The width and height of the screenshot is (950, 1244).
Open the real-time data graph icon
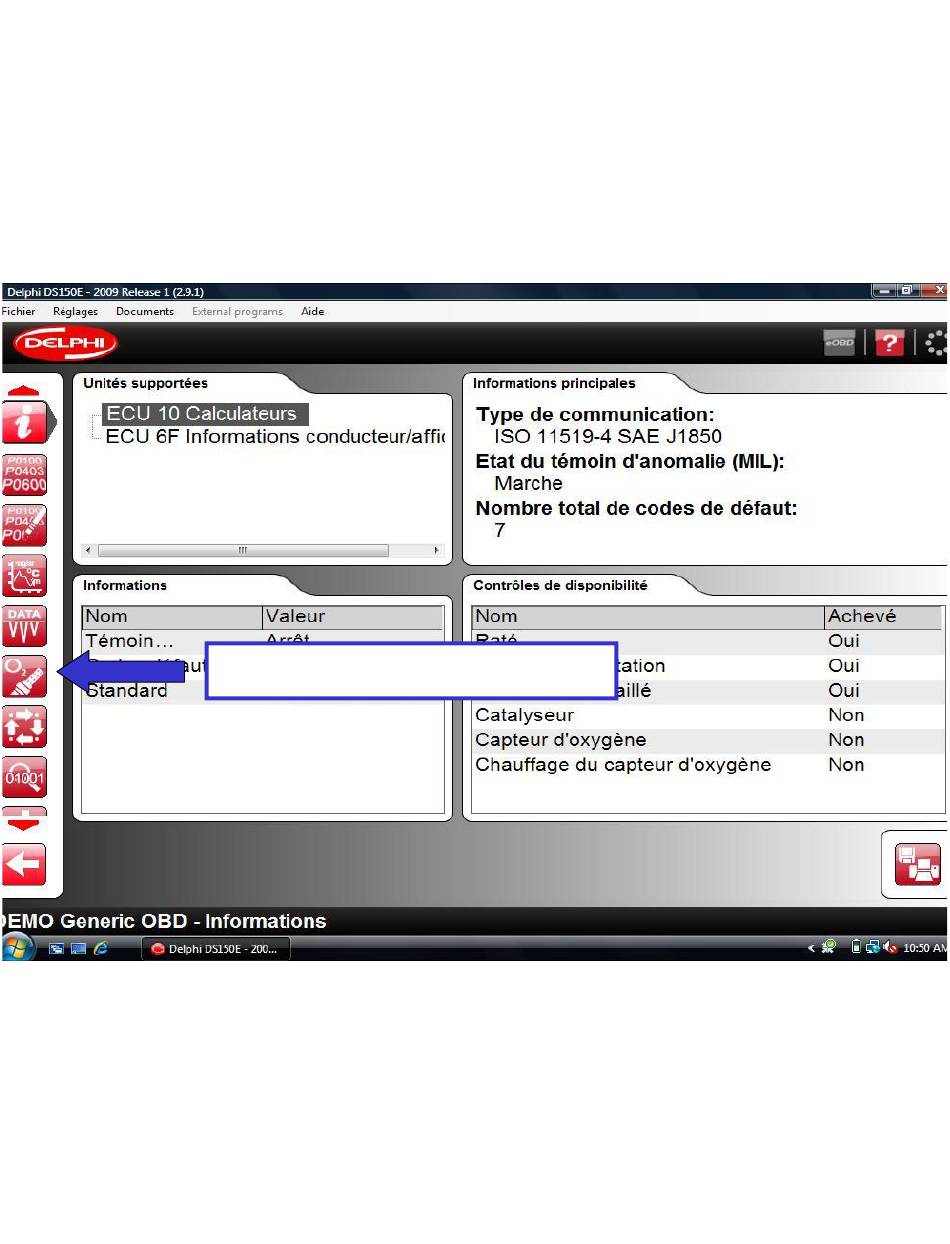24,575
